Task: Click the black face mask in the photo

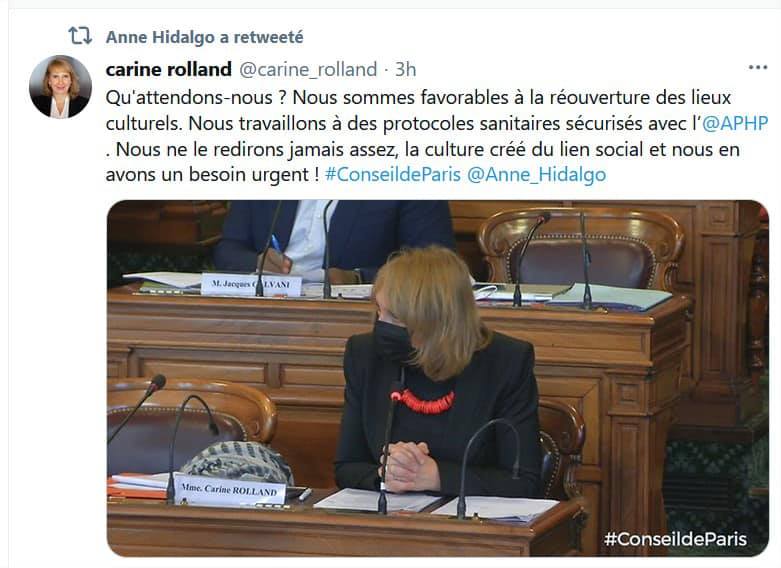Action: (x=392, y=340)
